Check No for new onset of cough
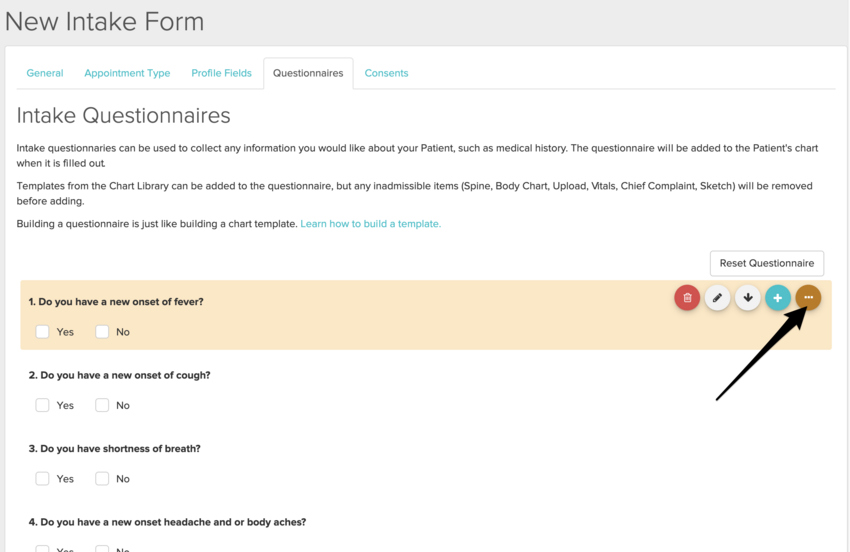The width and height of the screenshot is (850, 552). pyautogui.click(x=102, y=405)
